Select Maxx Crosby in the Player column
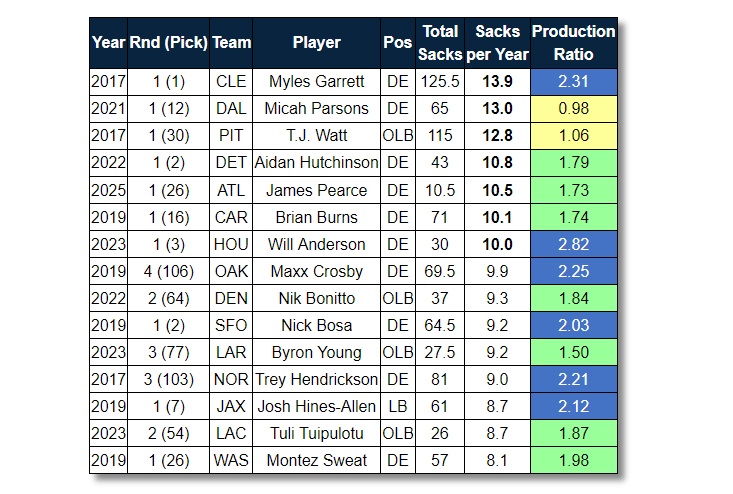This screenshot has width=733, height=494. point(317,271)
